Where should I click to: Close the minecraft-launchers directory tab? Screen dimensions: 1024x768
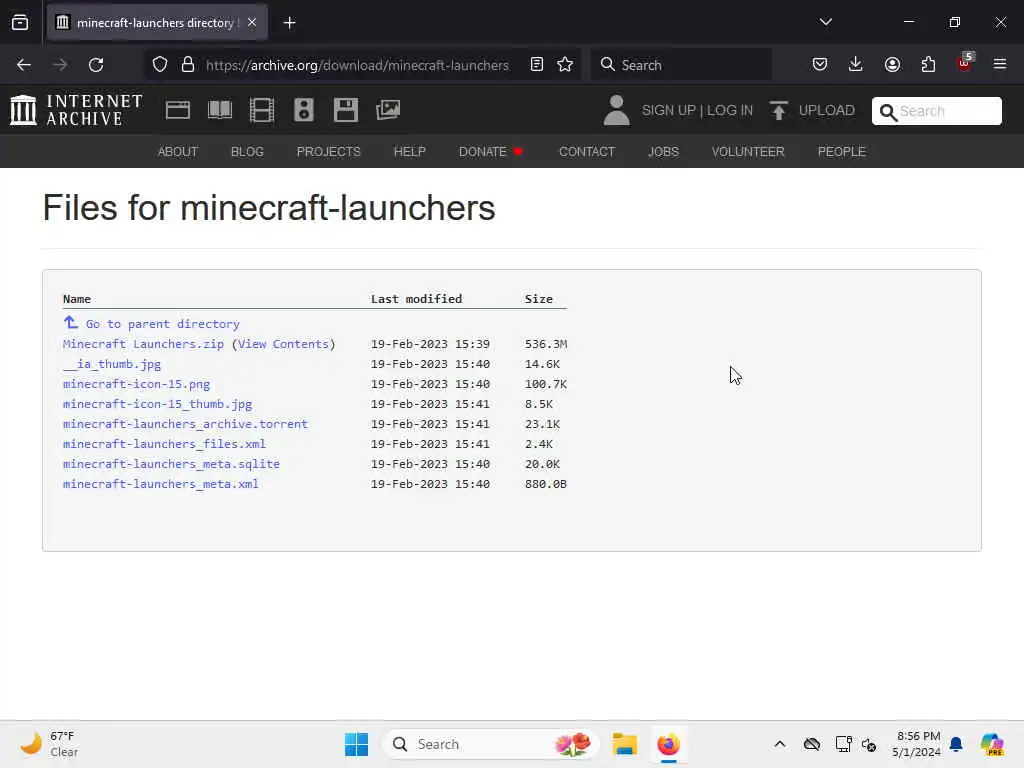tap(252, 23)
